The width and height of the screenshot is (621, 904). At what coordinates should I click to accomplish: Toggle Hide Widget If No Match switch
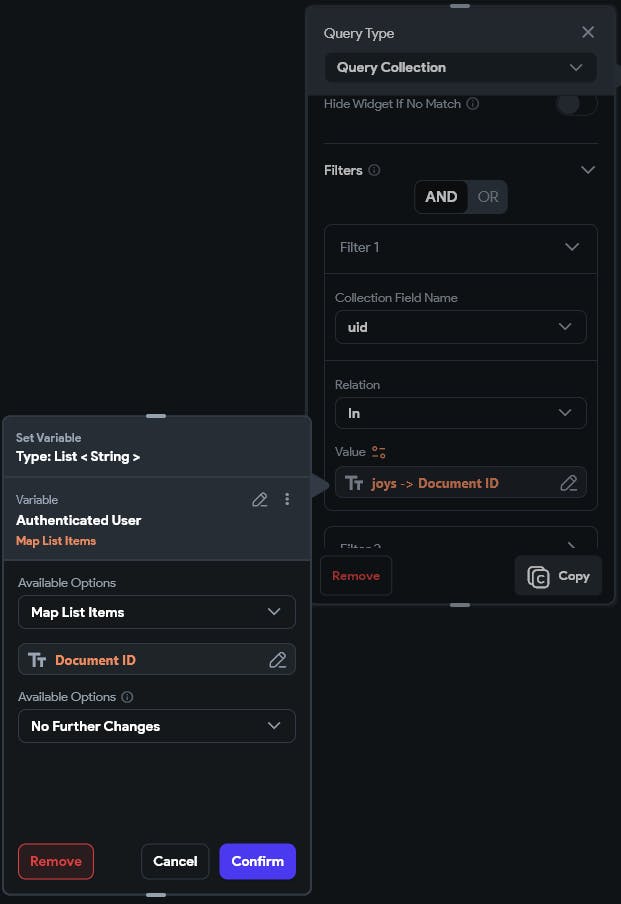coord(576,104)
